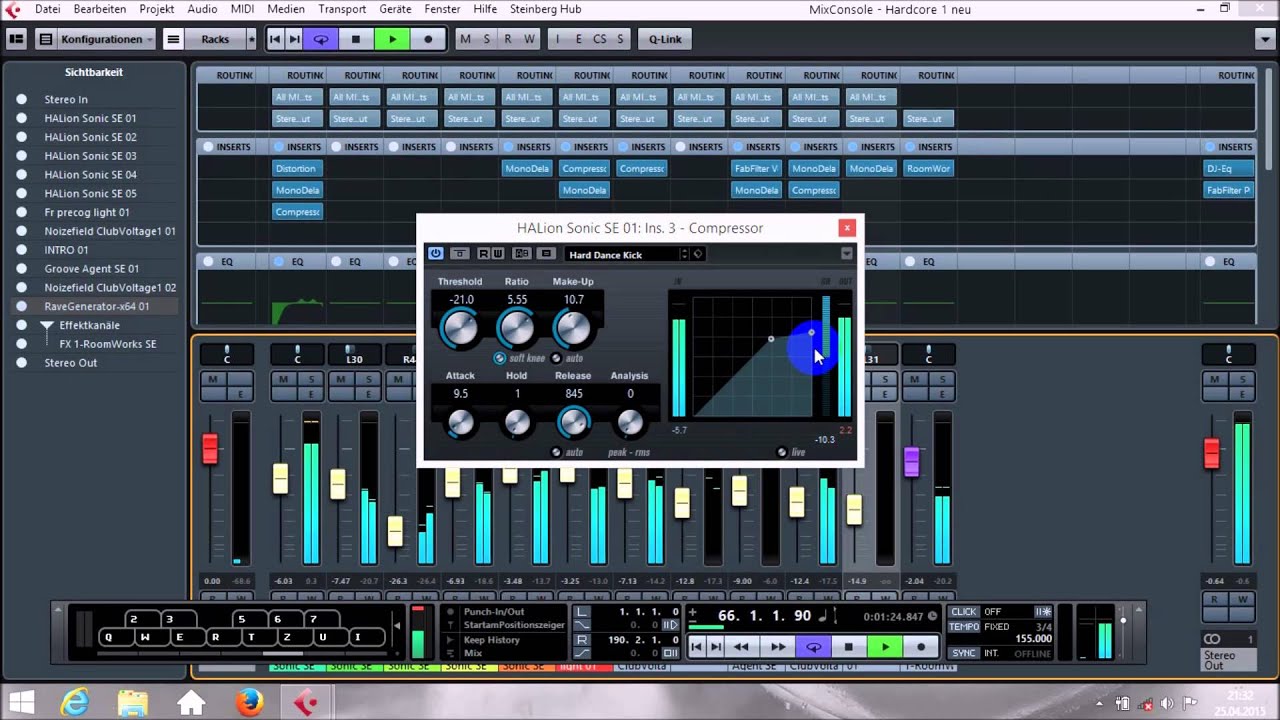Click the Attack value field 9.5

point(461,394)
